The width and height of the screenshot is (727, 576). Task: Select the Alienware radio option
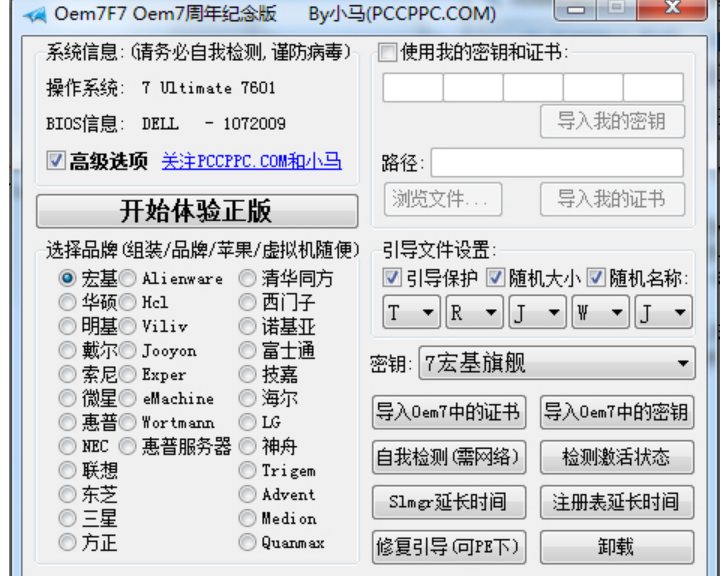pyautogui.click(x=128, y=278)
